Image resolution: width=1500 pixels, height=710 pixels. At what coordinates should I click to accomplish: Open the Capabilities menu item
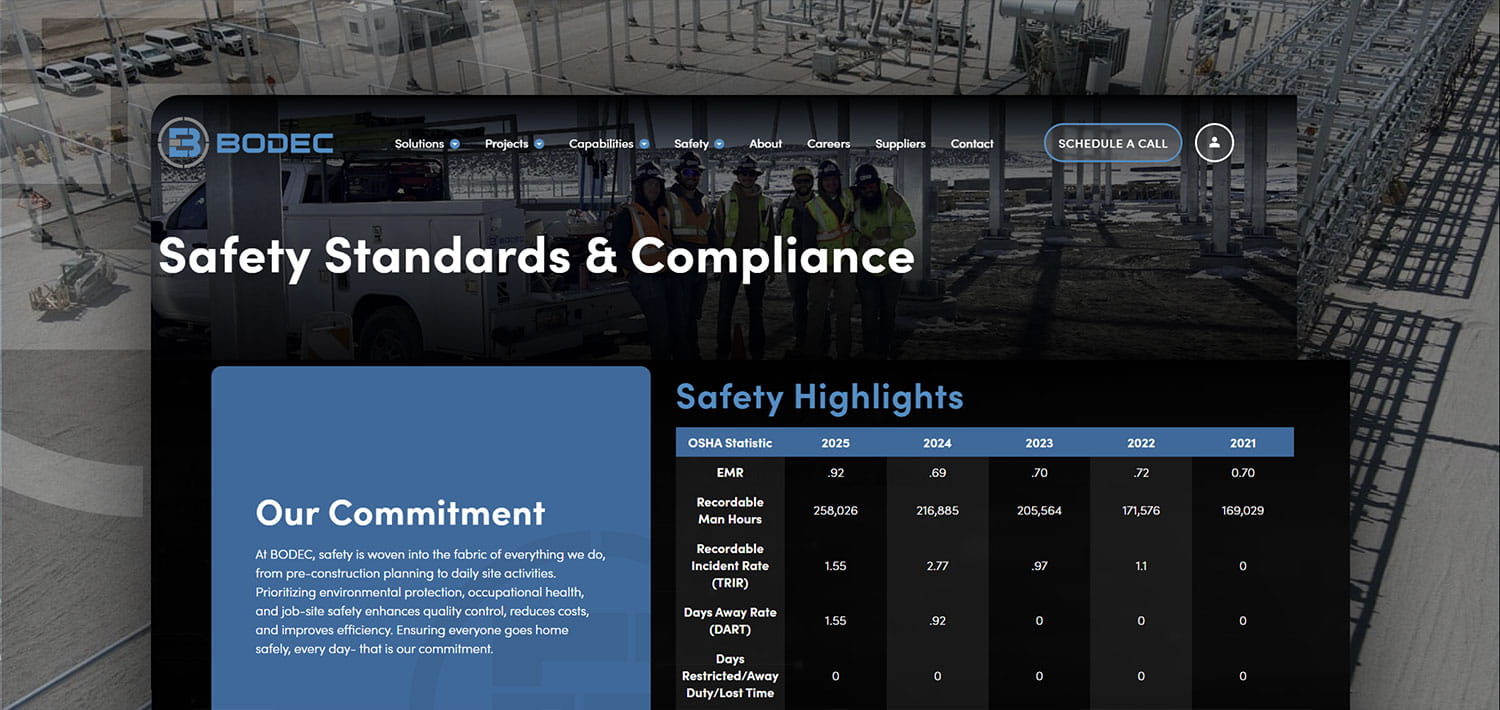coord(601,144)
